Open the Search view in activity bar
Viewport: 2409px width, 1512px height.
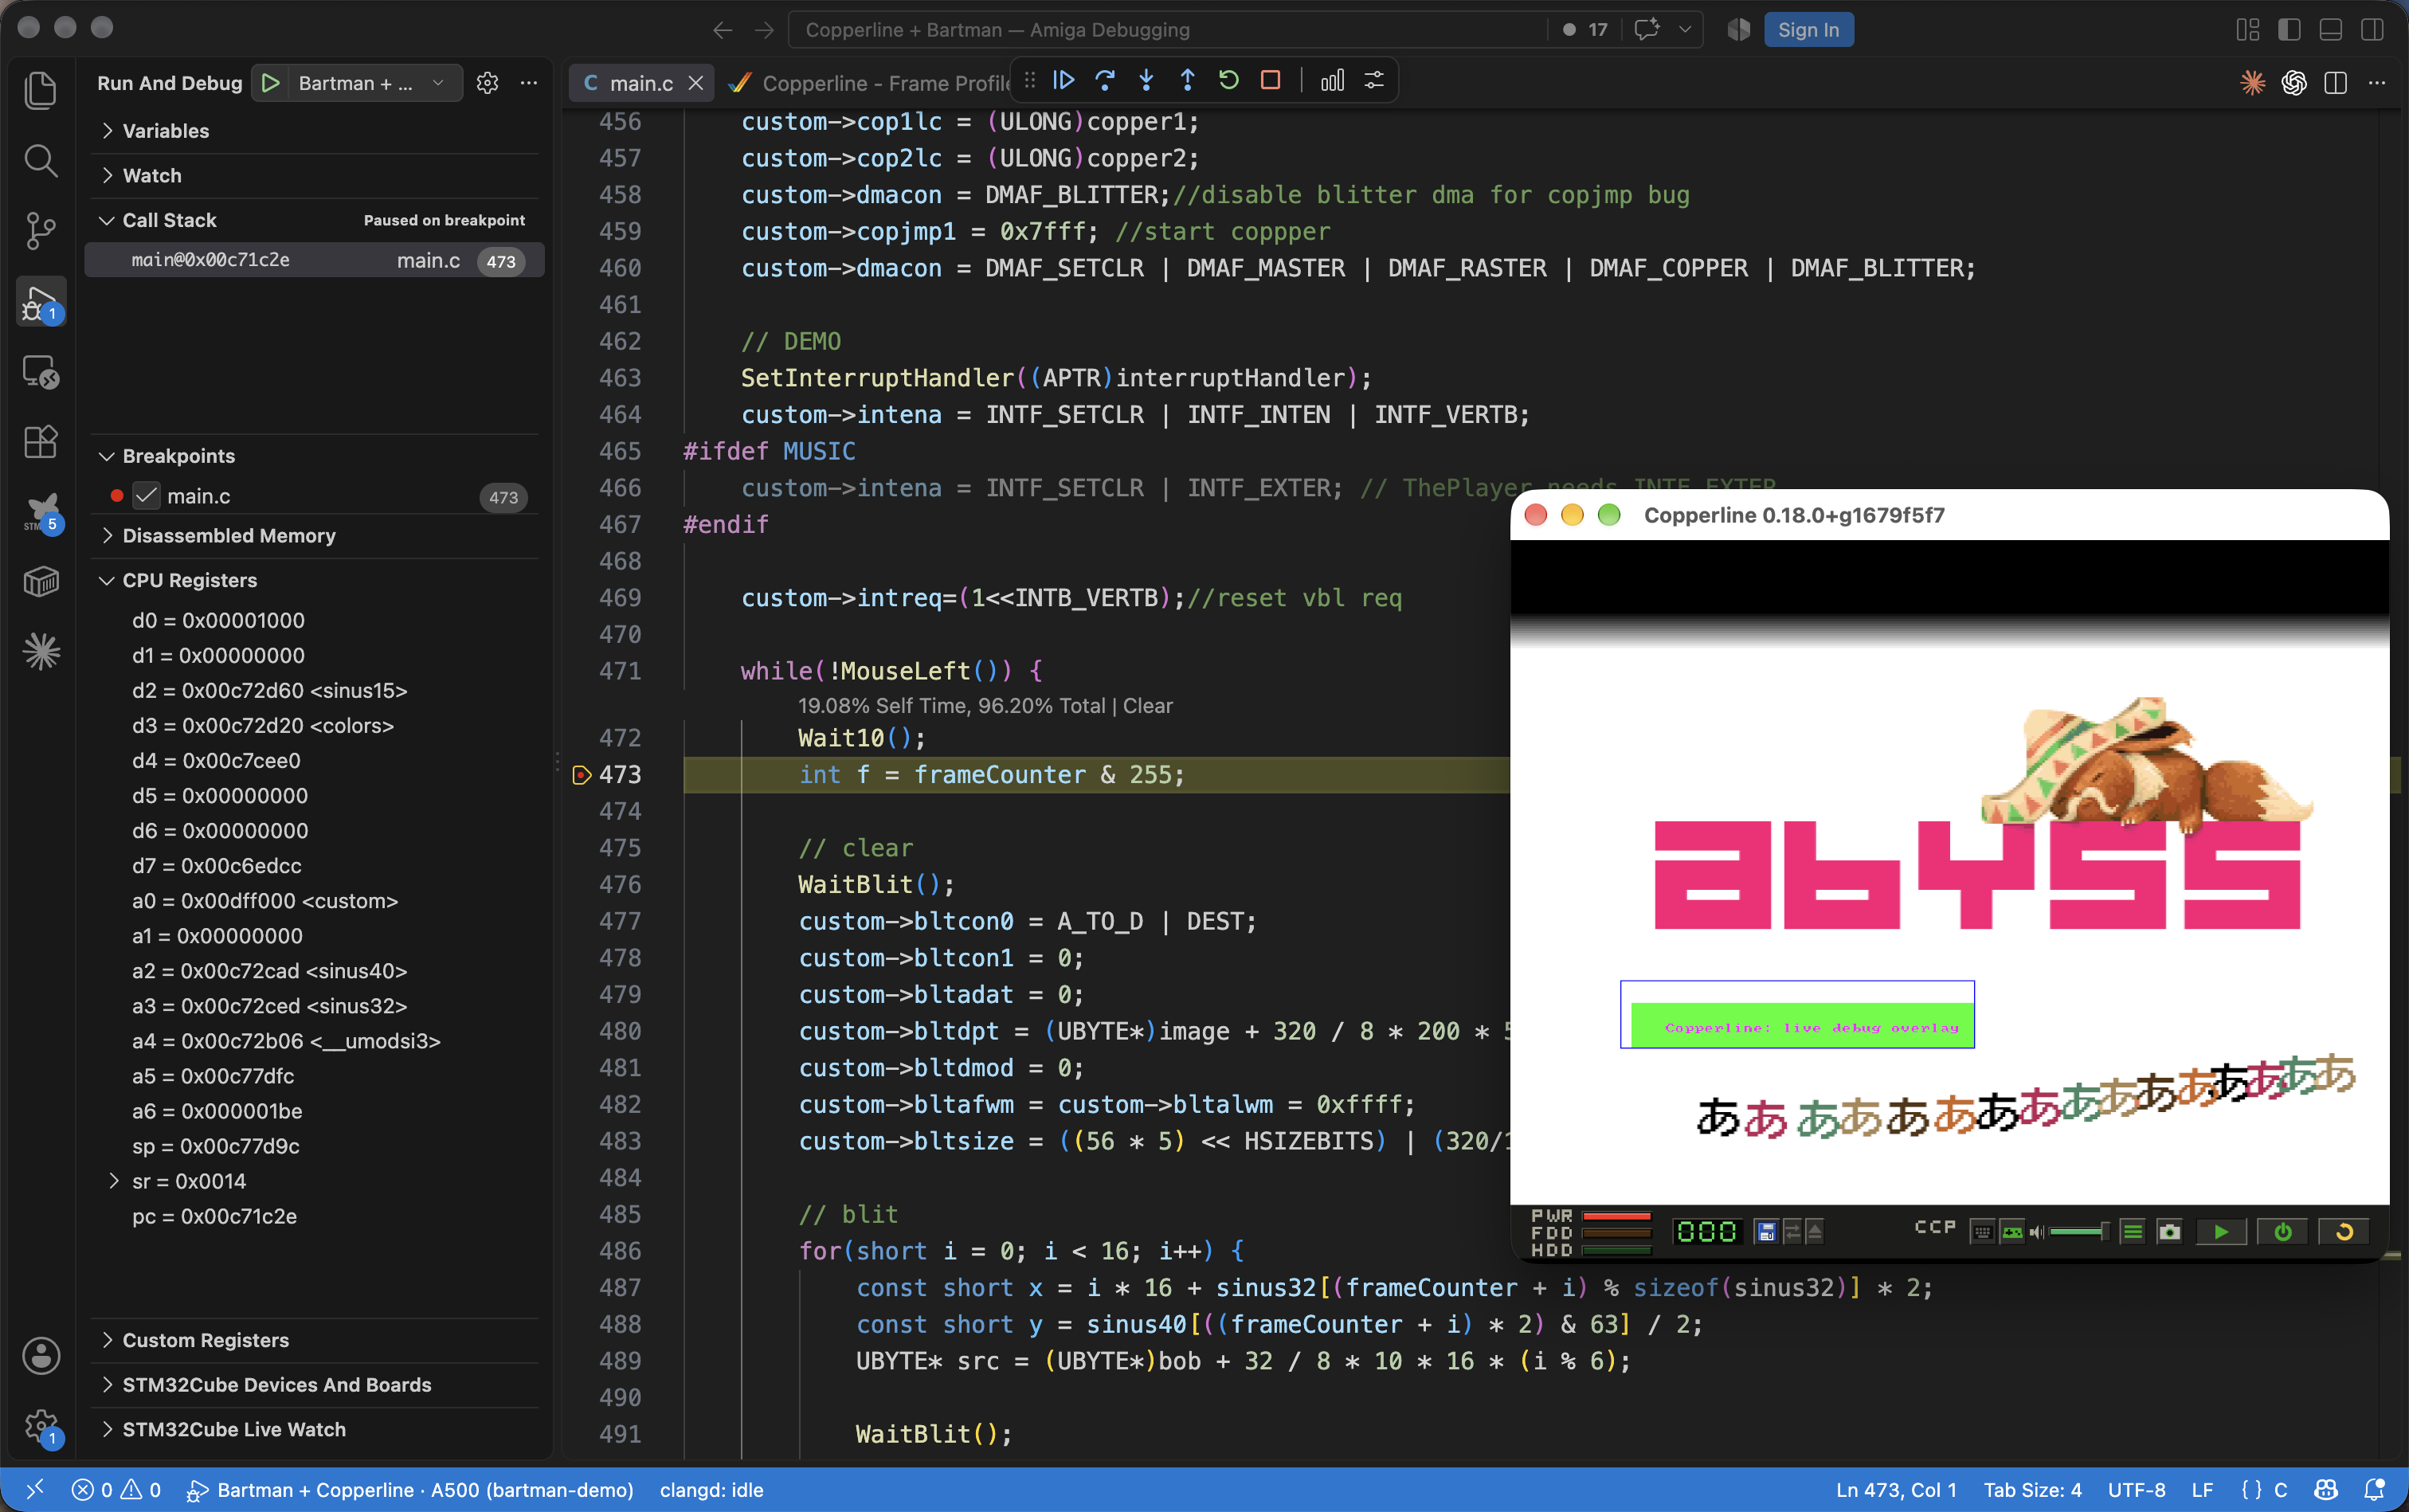pos(40,160)
